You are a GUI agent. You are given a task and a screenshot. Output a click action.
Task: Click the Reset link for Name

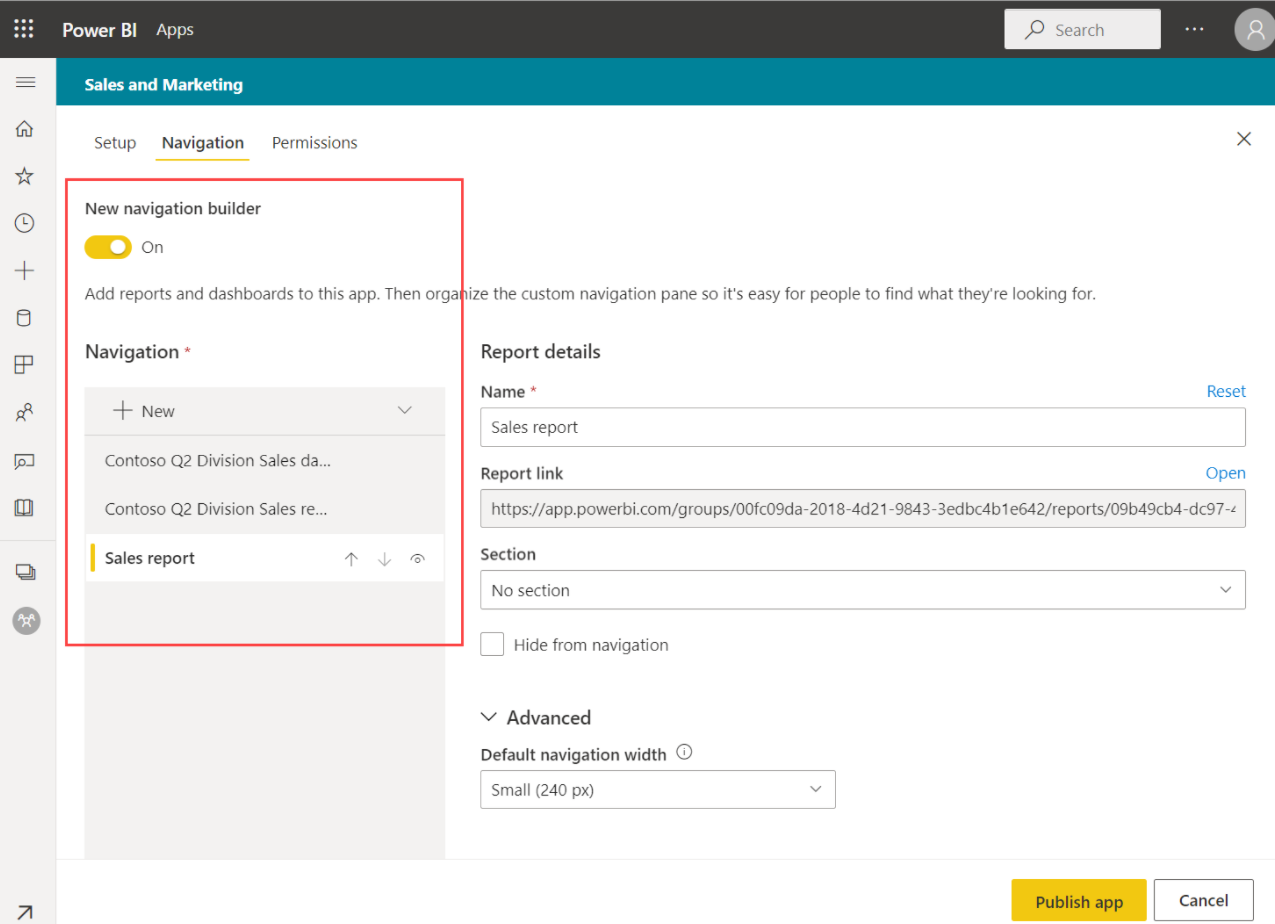pos(1226,391)
